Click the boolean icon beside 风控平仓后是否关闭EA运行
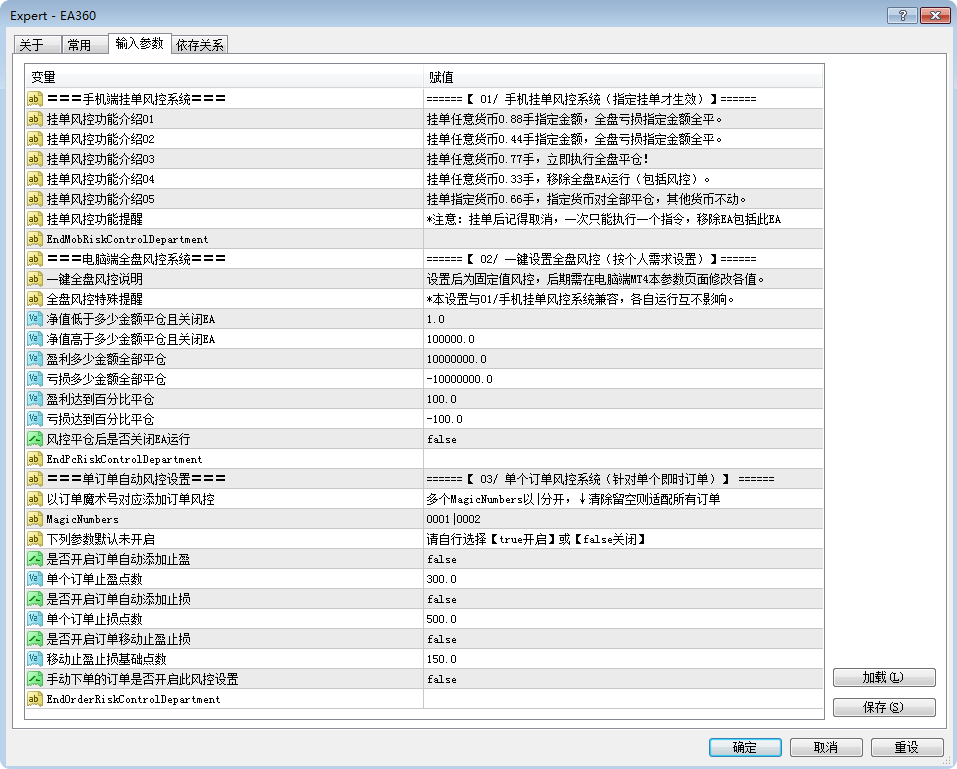Viewport: 957px width, 769px height. [34, 439]
